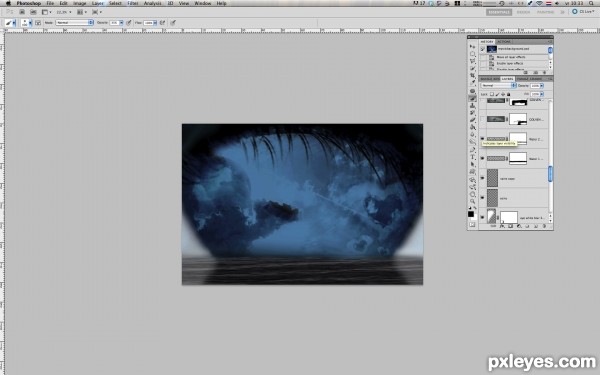Set the background color swatch

pyautogui.click(x=475, y=218)
